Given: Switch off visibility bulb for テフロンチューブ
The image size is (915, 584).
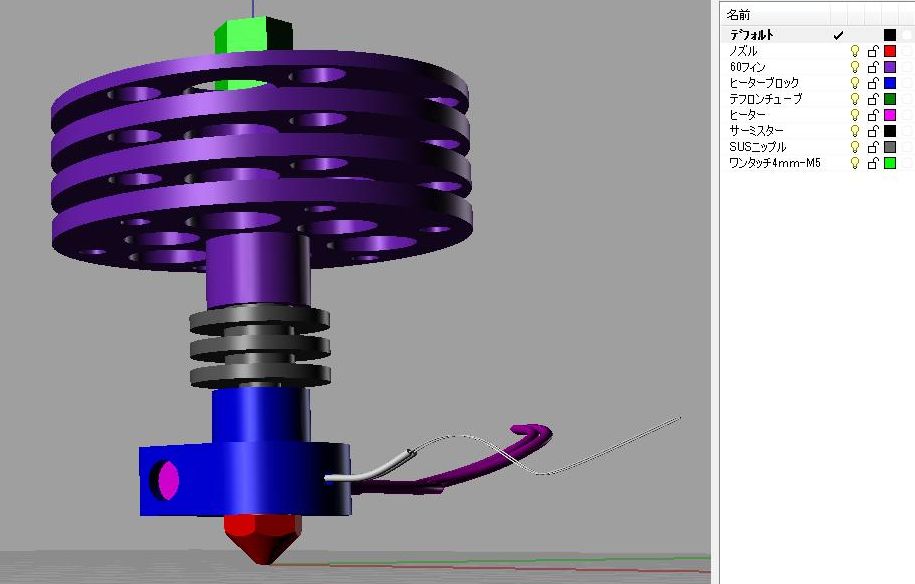Looking at the screenshot, I should pyautogui.click(x=855, y=99).
